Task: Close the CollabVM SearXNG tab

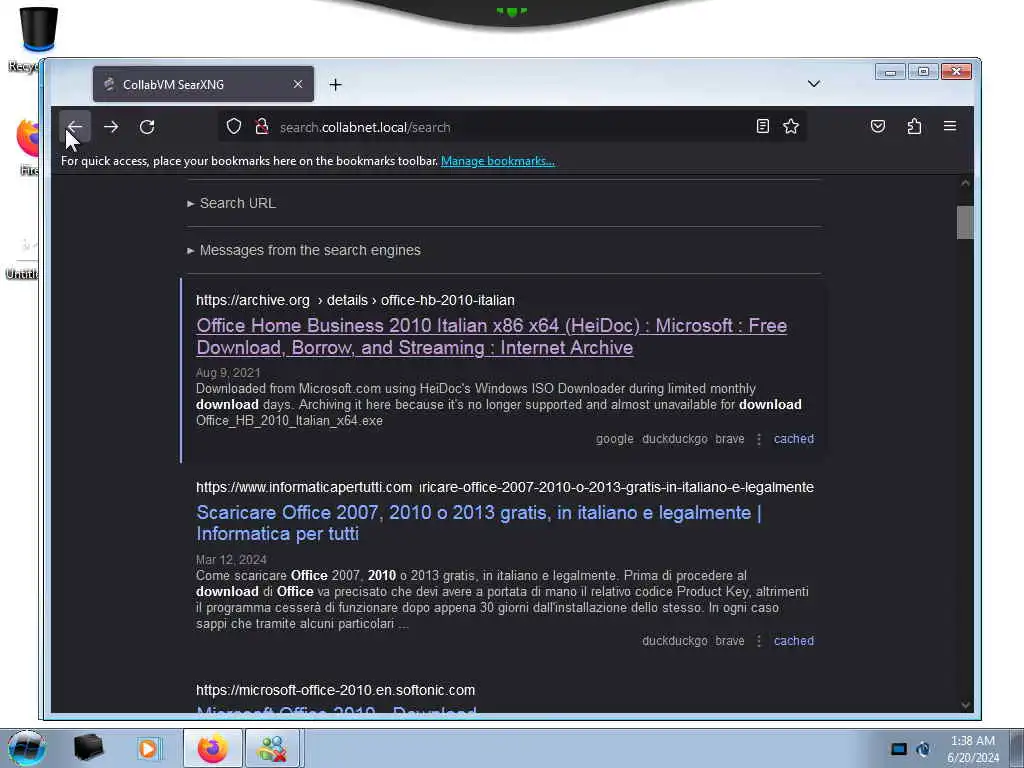Action: (x=298, y=84)
